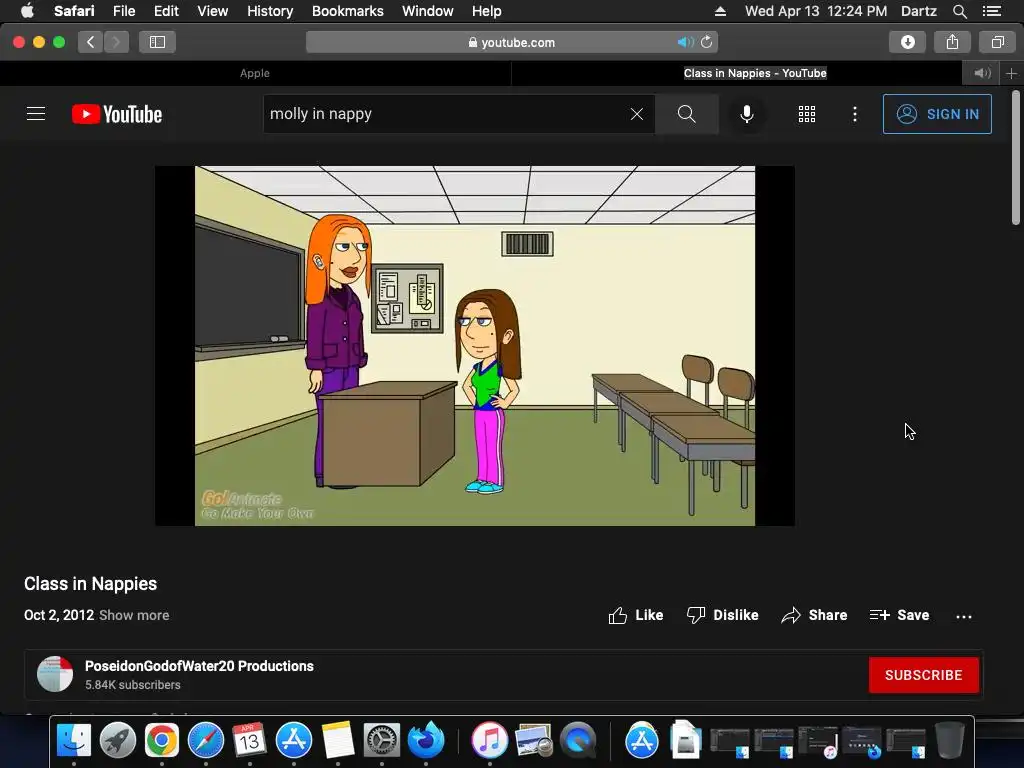Open the PoseidonGodofWater20 Productions channel name link
Image resolution: width=1024 pixels, height=768 pixels.
(199, 666)
